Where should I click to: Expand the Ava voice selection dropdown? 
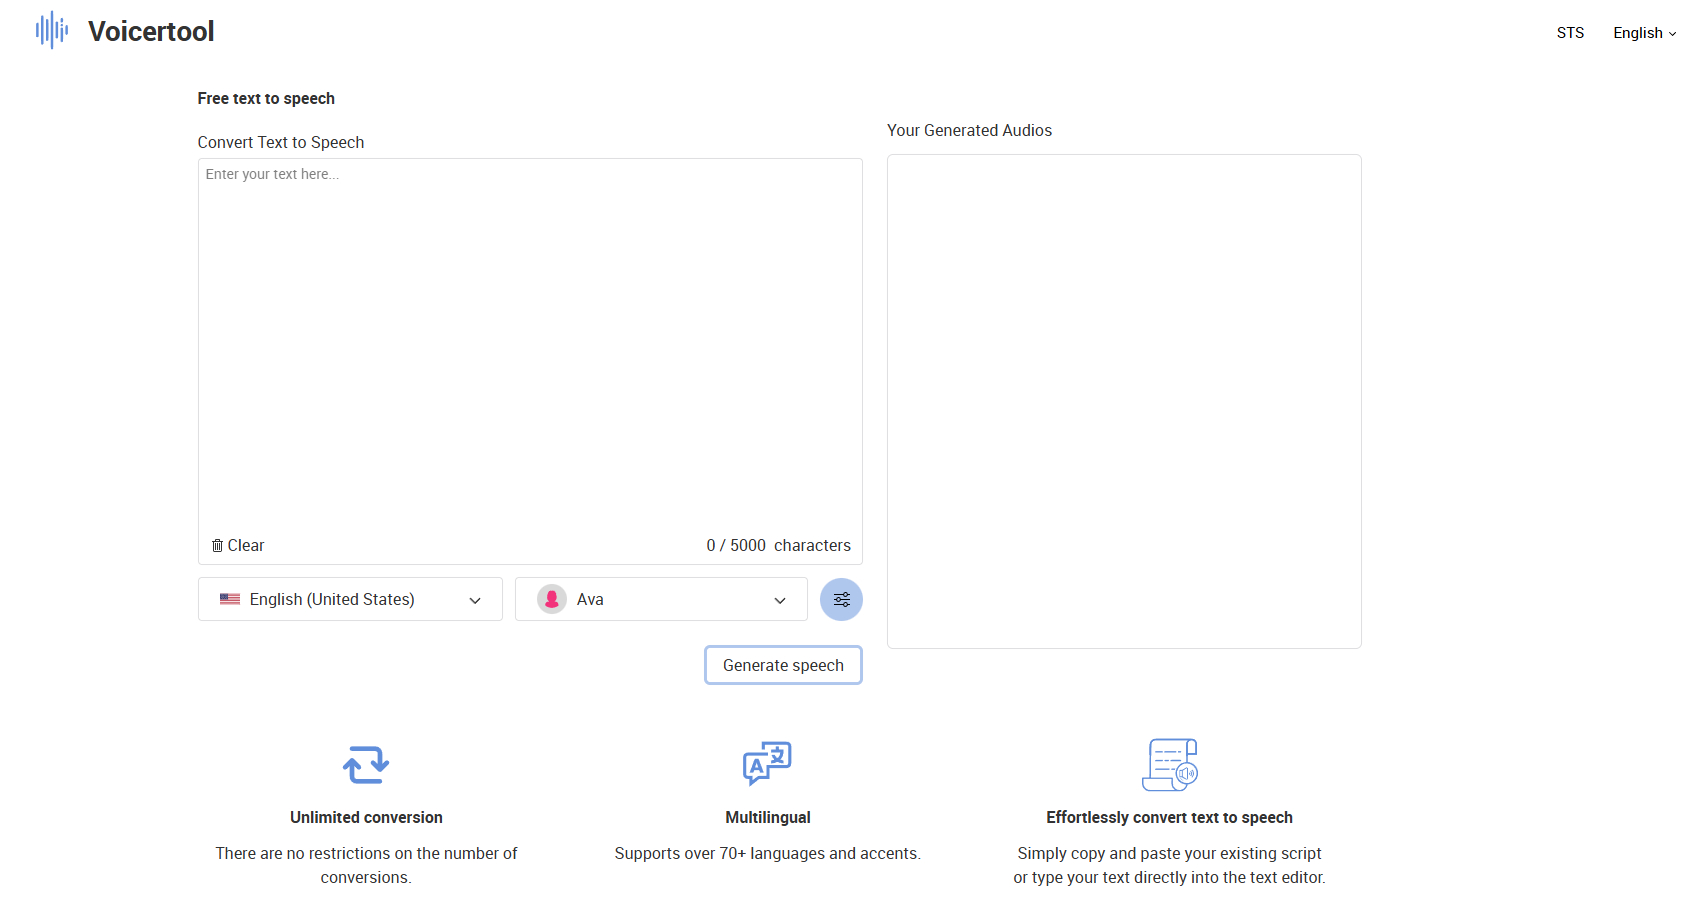pos(661,599)
